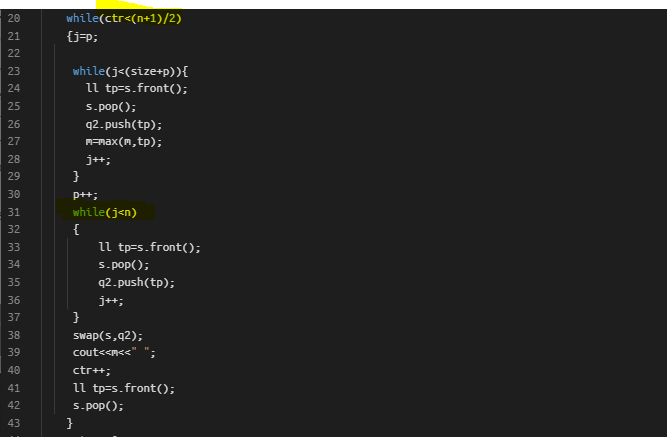Click q2.push(tp); on line 26

coord(124,124)
